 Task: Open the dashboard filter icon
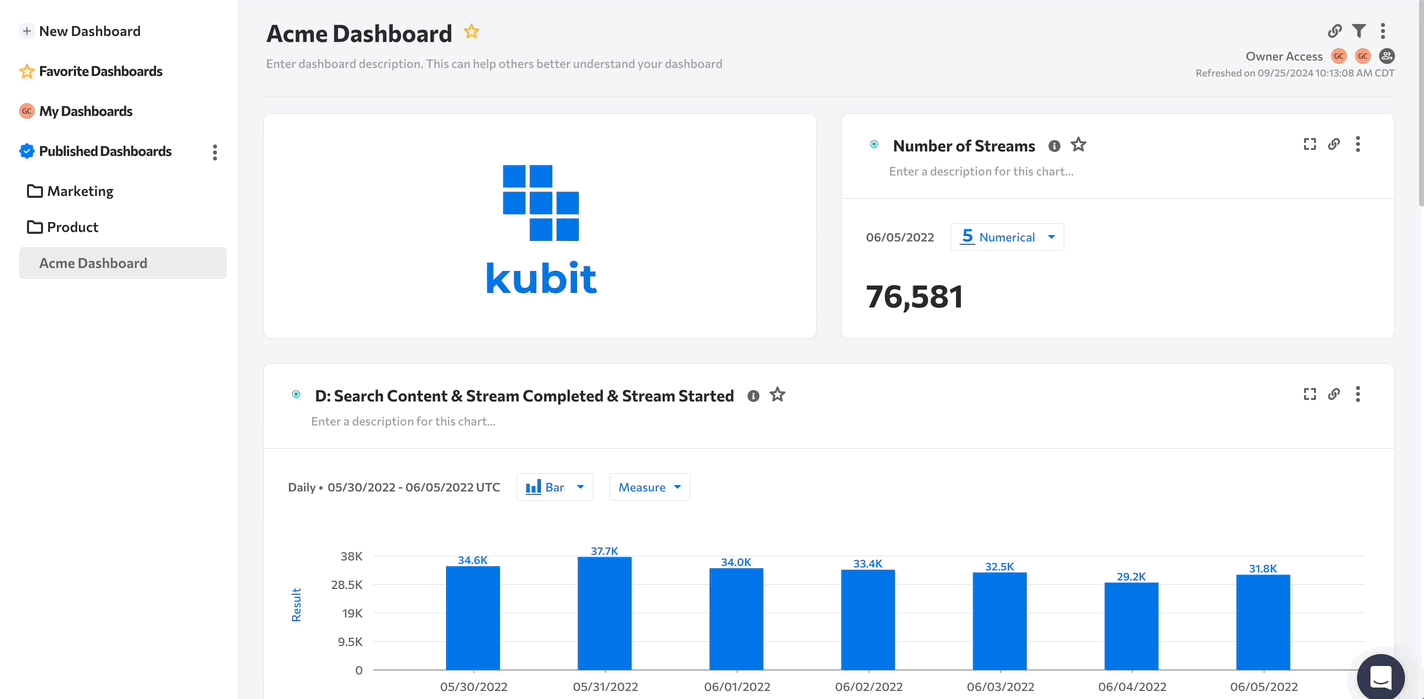point(1358,31)
